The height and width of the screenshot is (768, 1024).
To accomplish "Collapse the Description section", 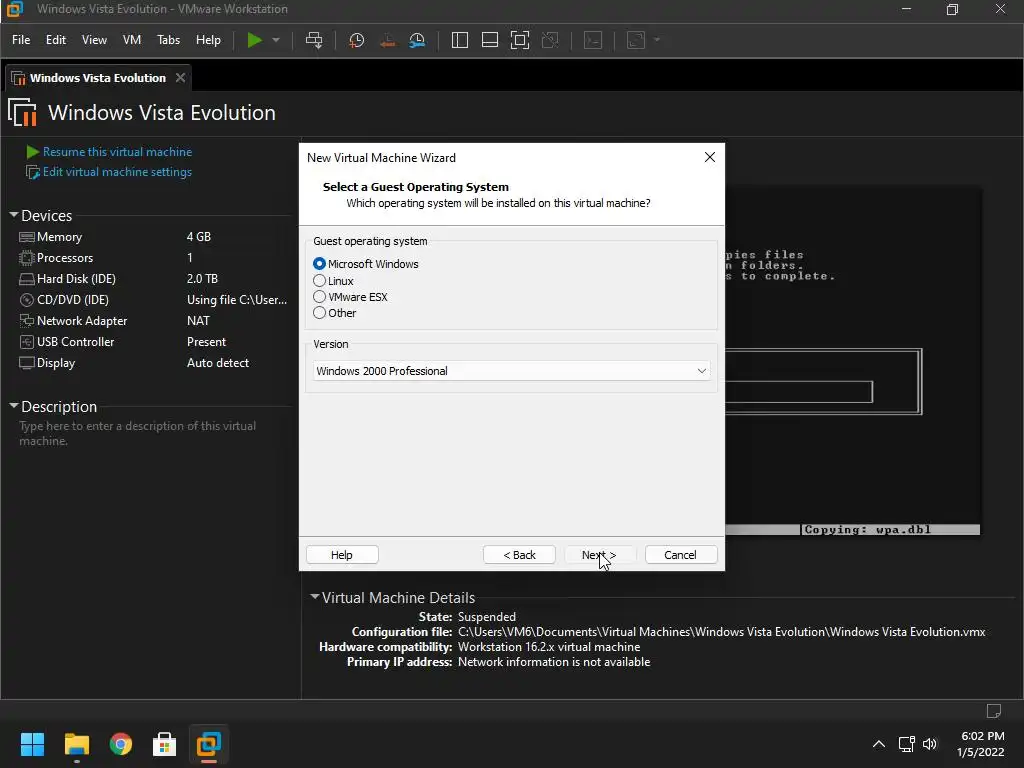I will [x=14, y=406].
